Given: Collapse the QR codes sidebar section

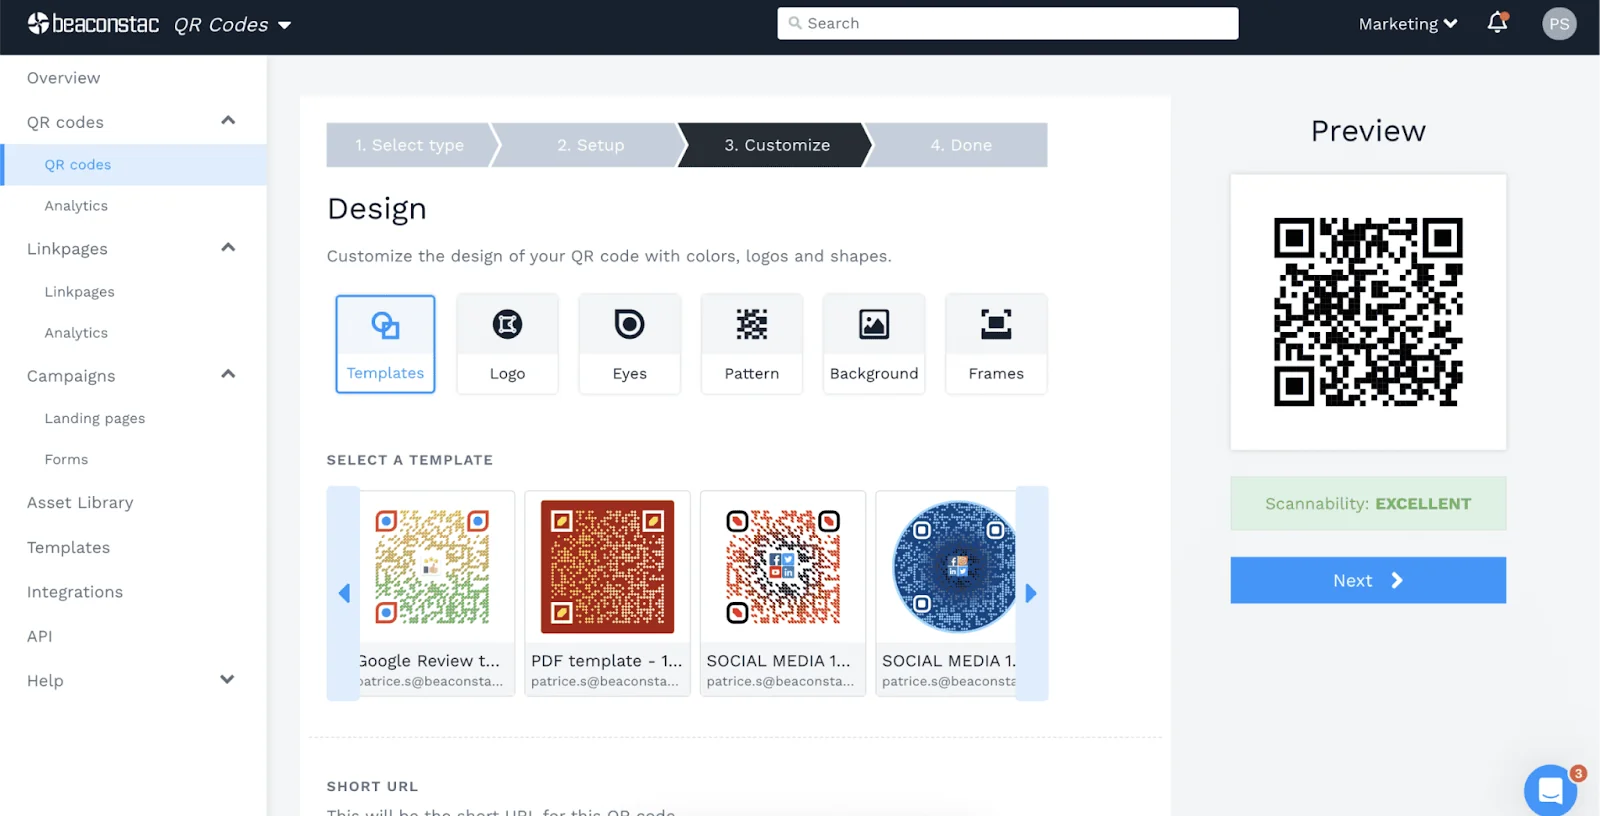Looking at the screenshot, I should (228, 121).
